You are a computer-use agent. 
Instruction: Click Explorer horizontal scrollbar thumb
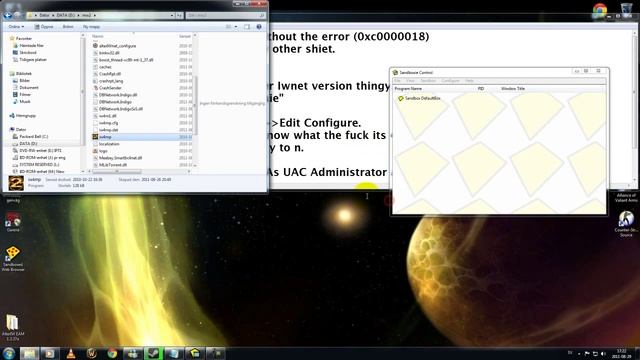click(x=116, y=171)
